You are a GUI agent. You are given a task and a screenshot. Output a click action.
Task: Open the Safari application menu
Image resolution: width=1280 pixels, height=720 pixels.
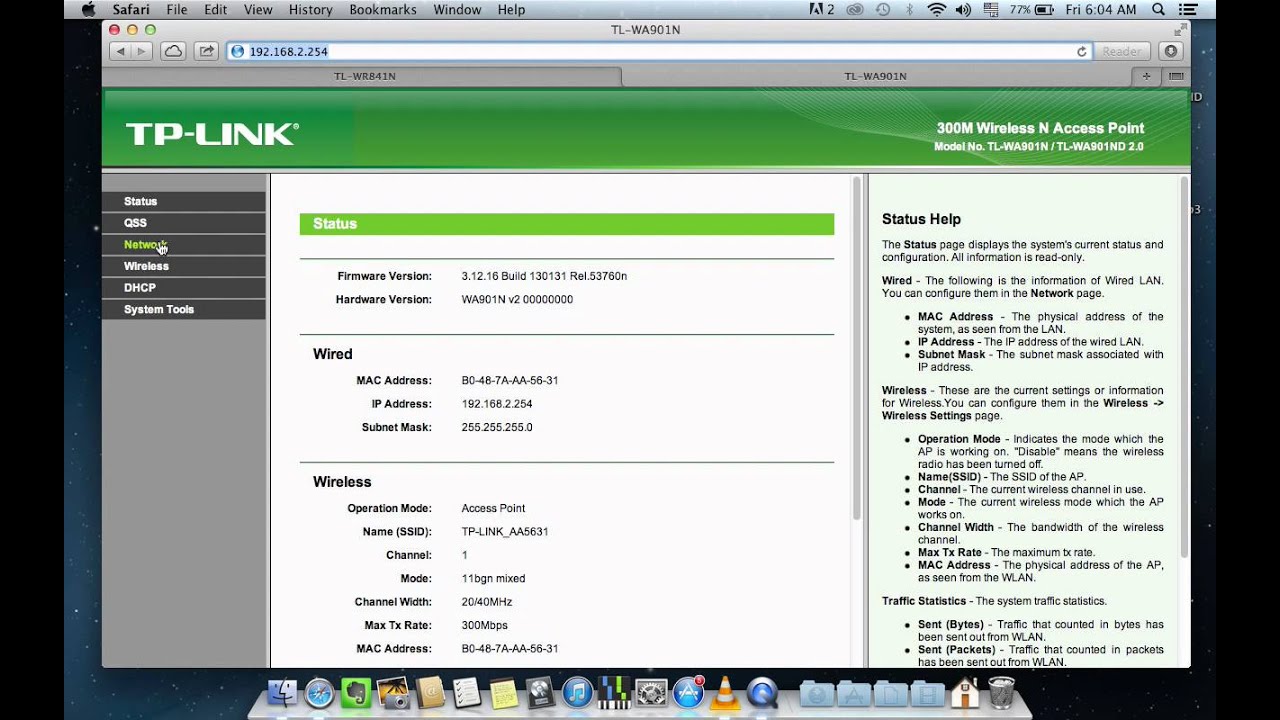[x=131, y=10]
